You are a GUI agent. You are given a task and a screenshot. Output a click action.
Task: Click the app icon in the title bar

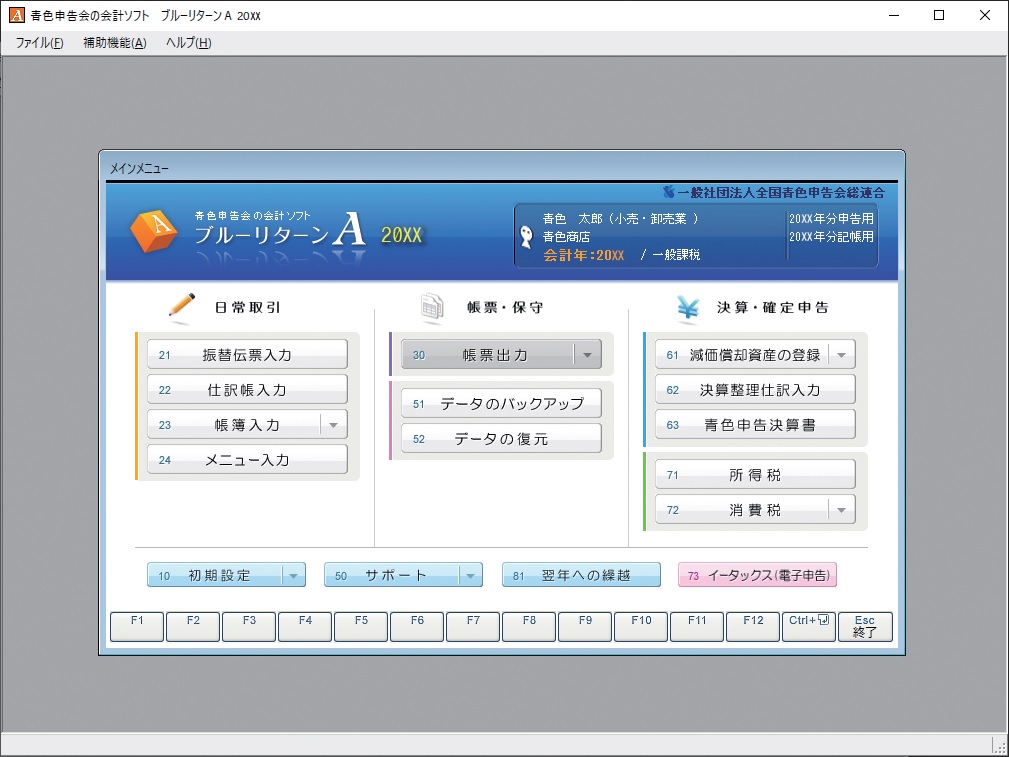[16, 15]
